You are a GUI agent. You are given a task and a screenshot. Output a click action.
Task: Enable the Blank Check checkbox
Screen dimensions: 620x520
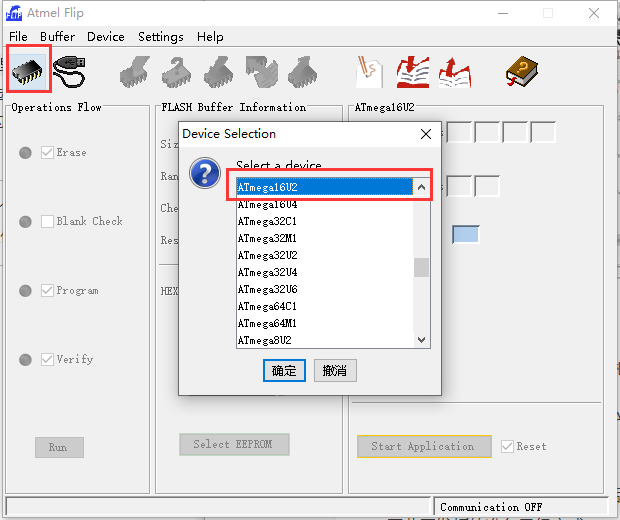47,222
